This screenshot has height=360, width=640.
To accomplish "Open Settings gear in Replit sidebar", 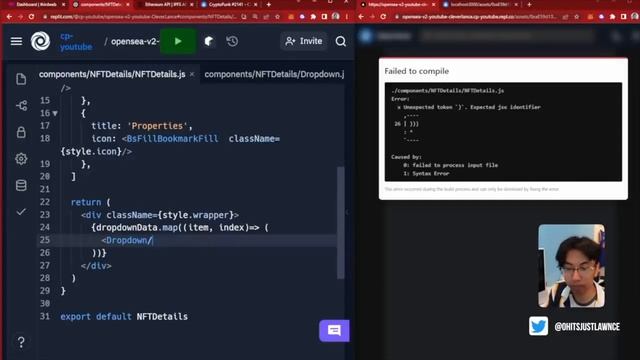I will (x=21, y=159).
